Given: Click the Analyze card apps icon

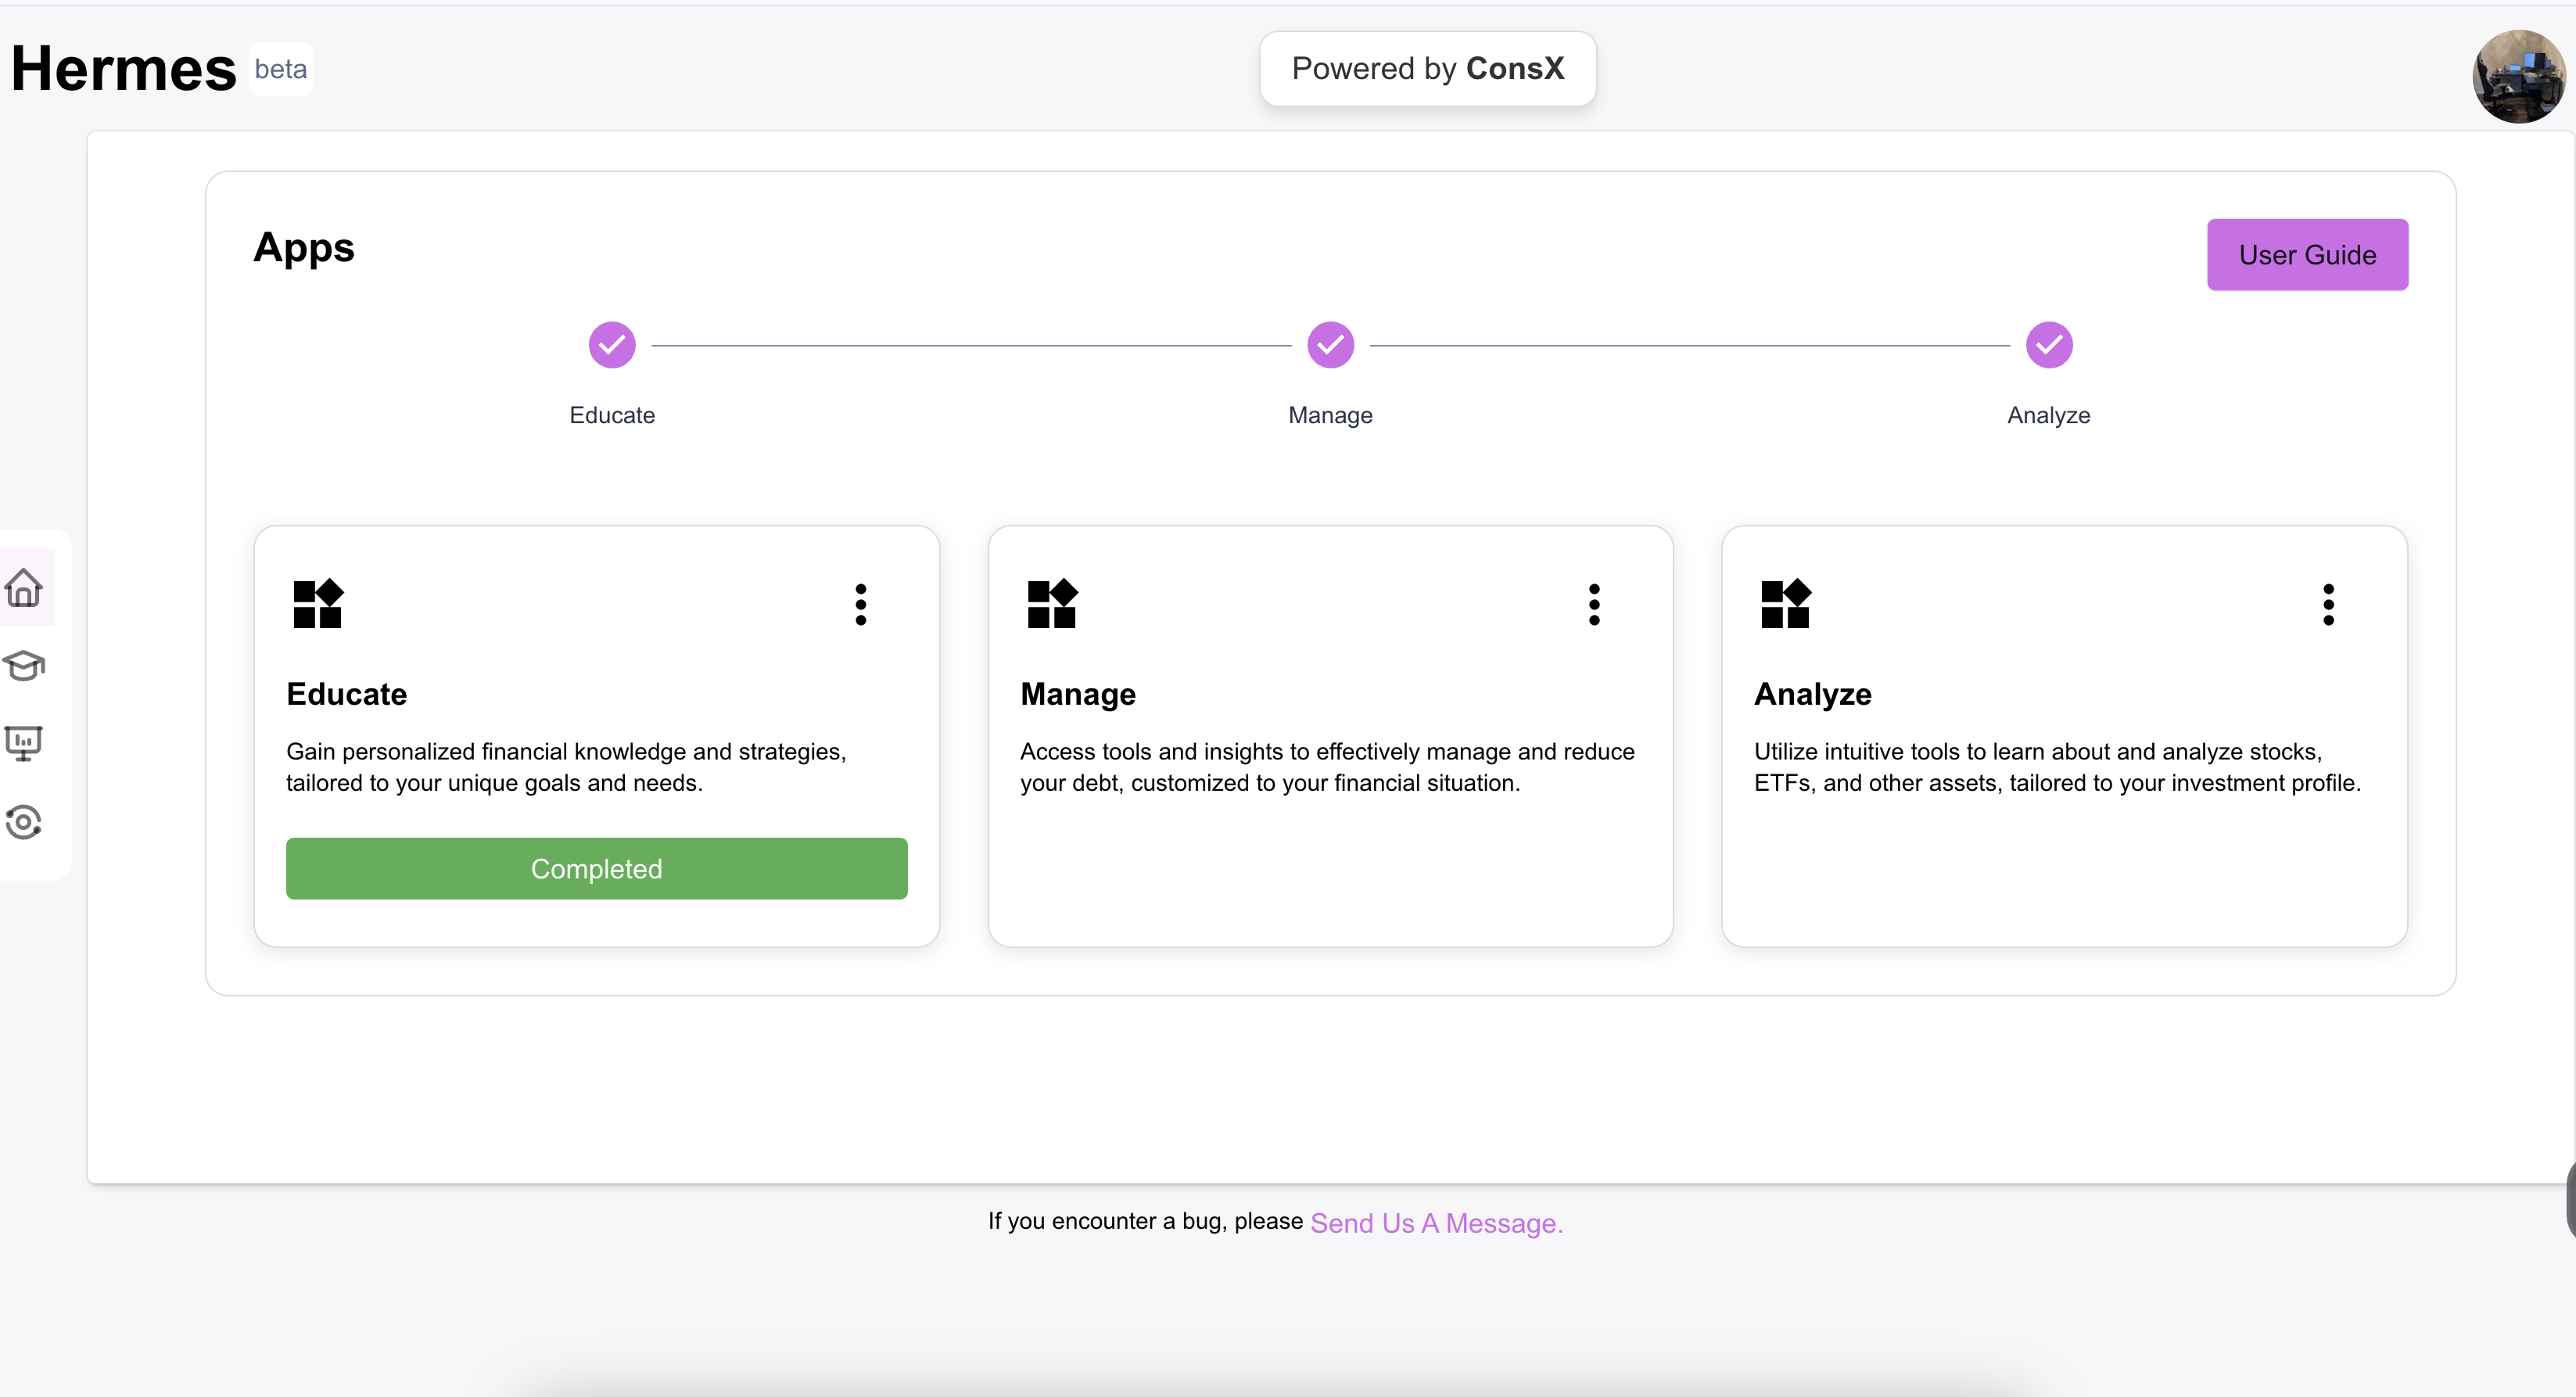Looking at the screenshot, I should (1786, 604).
